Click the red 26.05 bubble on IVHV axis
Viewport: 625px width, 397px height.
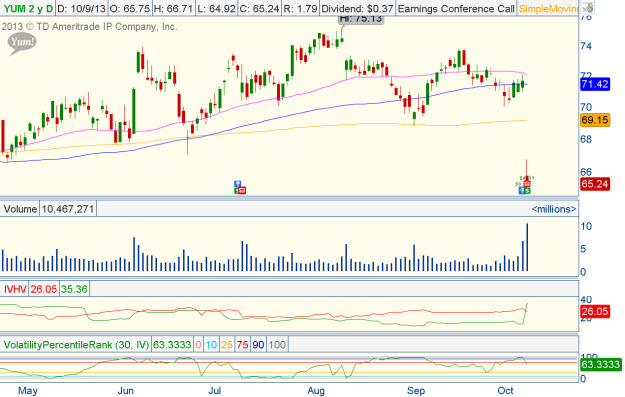coord(595,311)
